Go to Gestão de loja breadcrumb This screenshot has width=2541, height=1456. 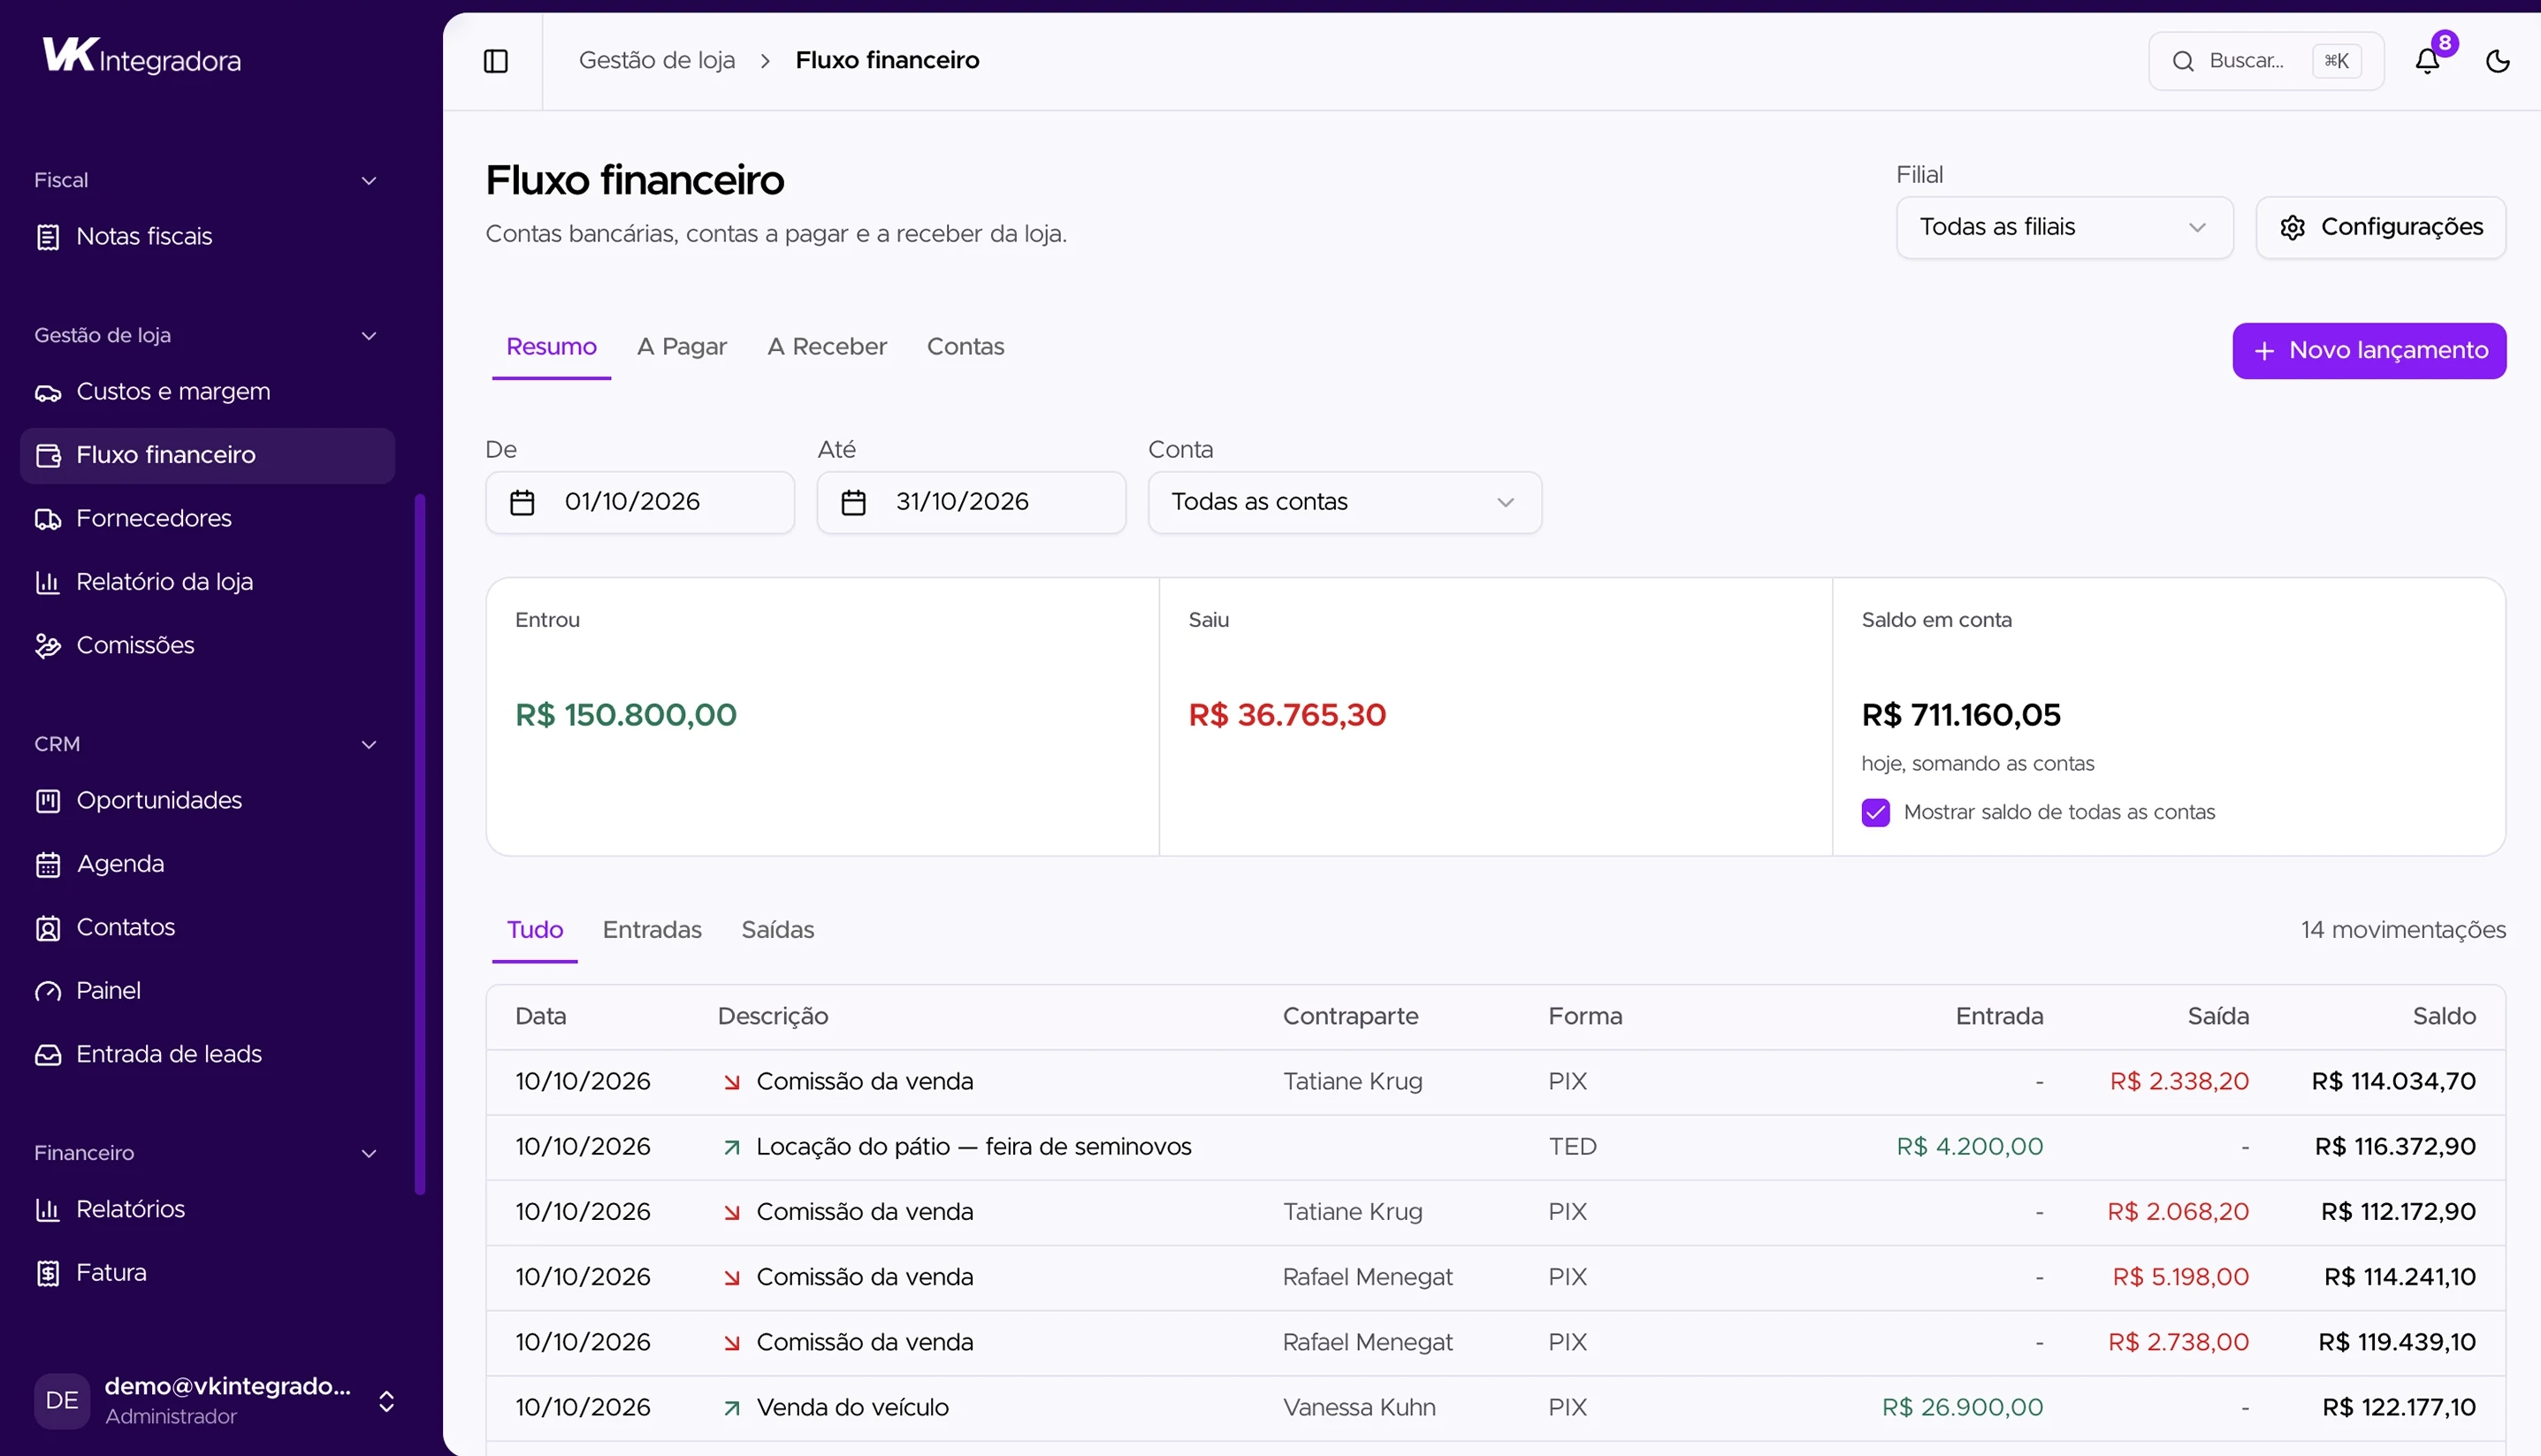657,60
